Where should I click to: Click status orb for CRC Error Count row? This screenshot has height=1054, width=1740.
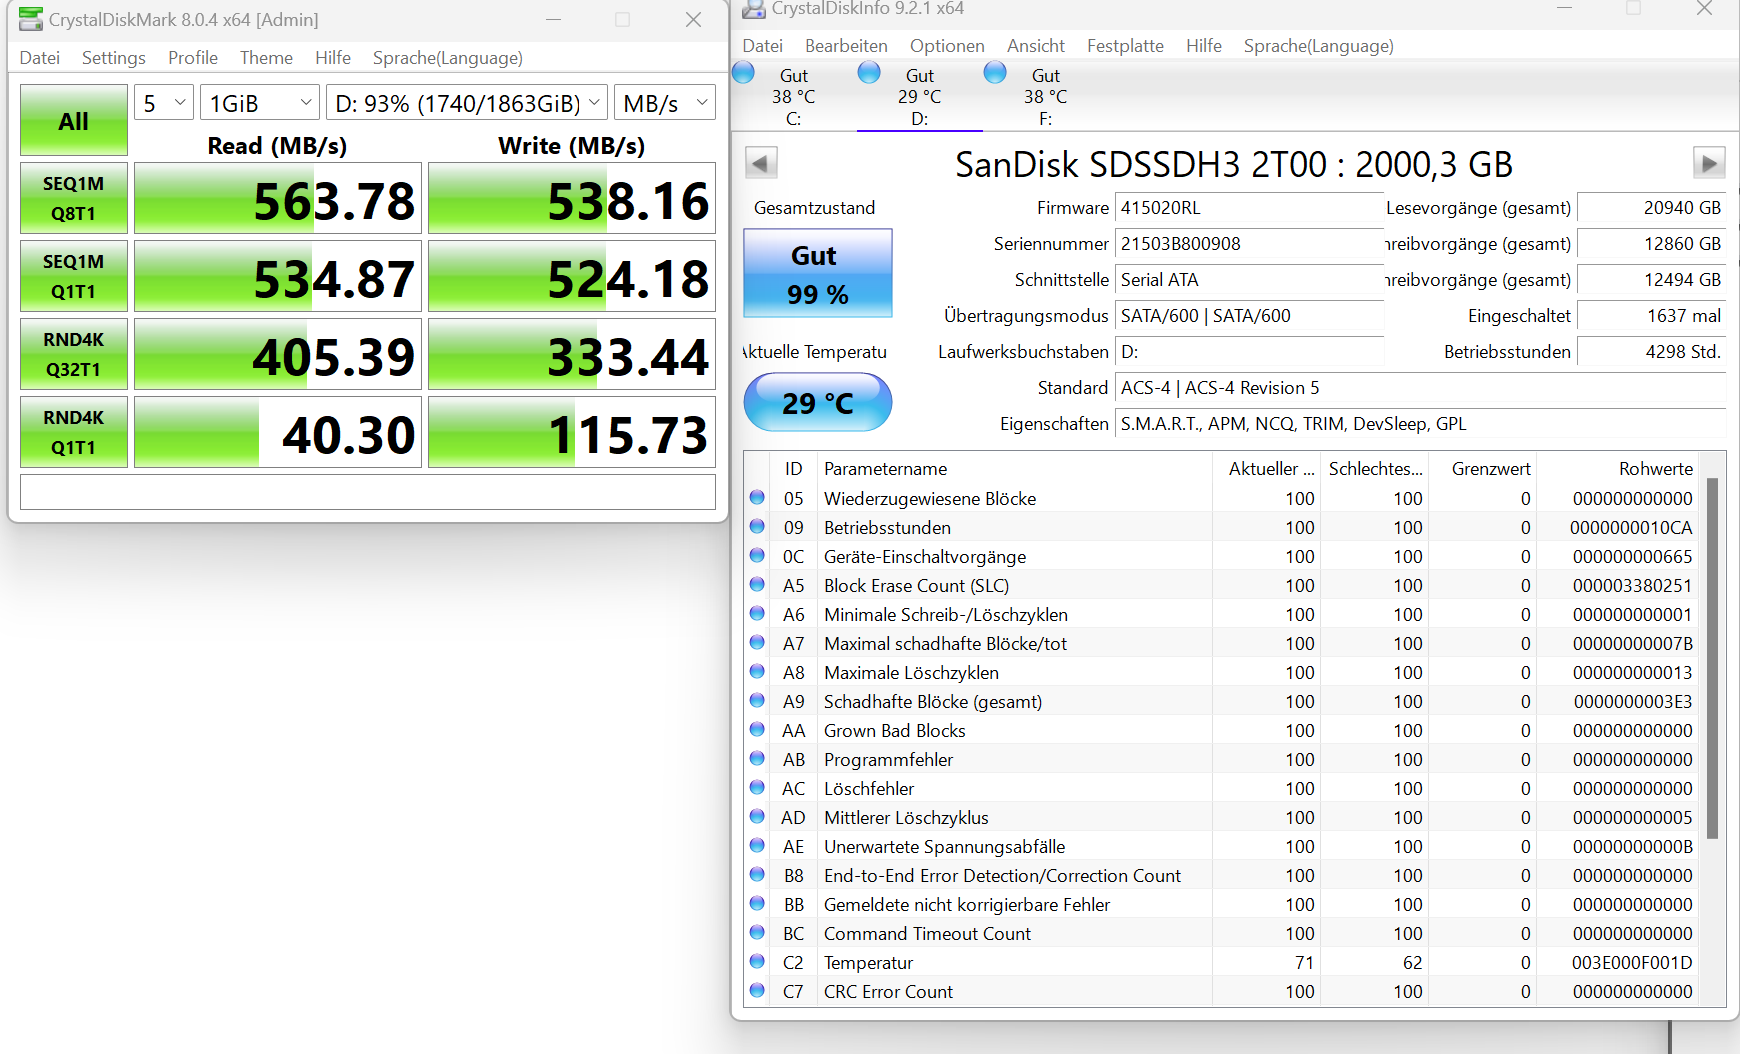pyautogui.click(x=758, y=990)
